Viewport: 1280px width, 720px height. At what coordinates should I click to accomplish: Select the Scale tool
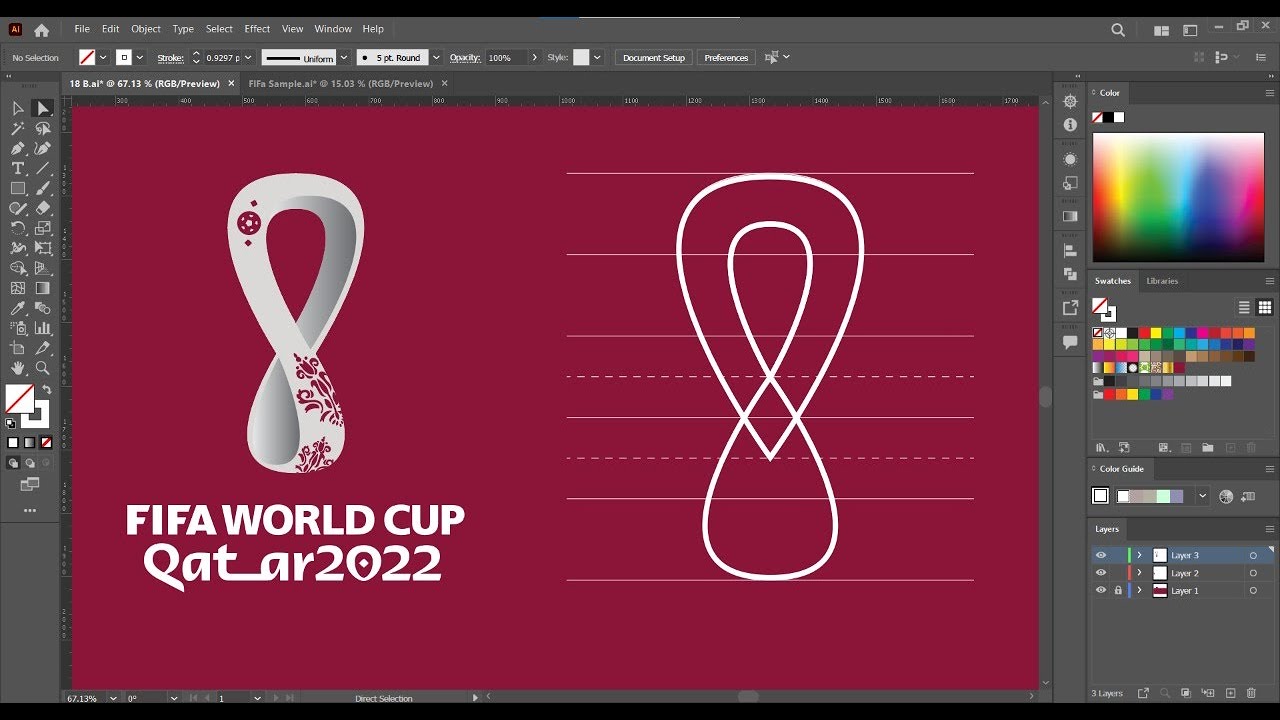[x=42, y=228]
